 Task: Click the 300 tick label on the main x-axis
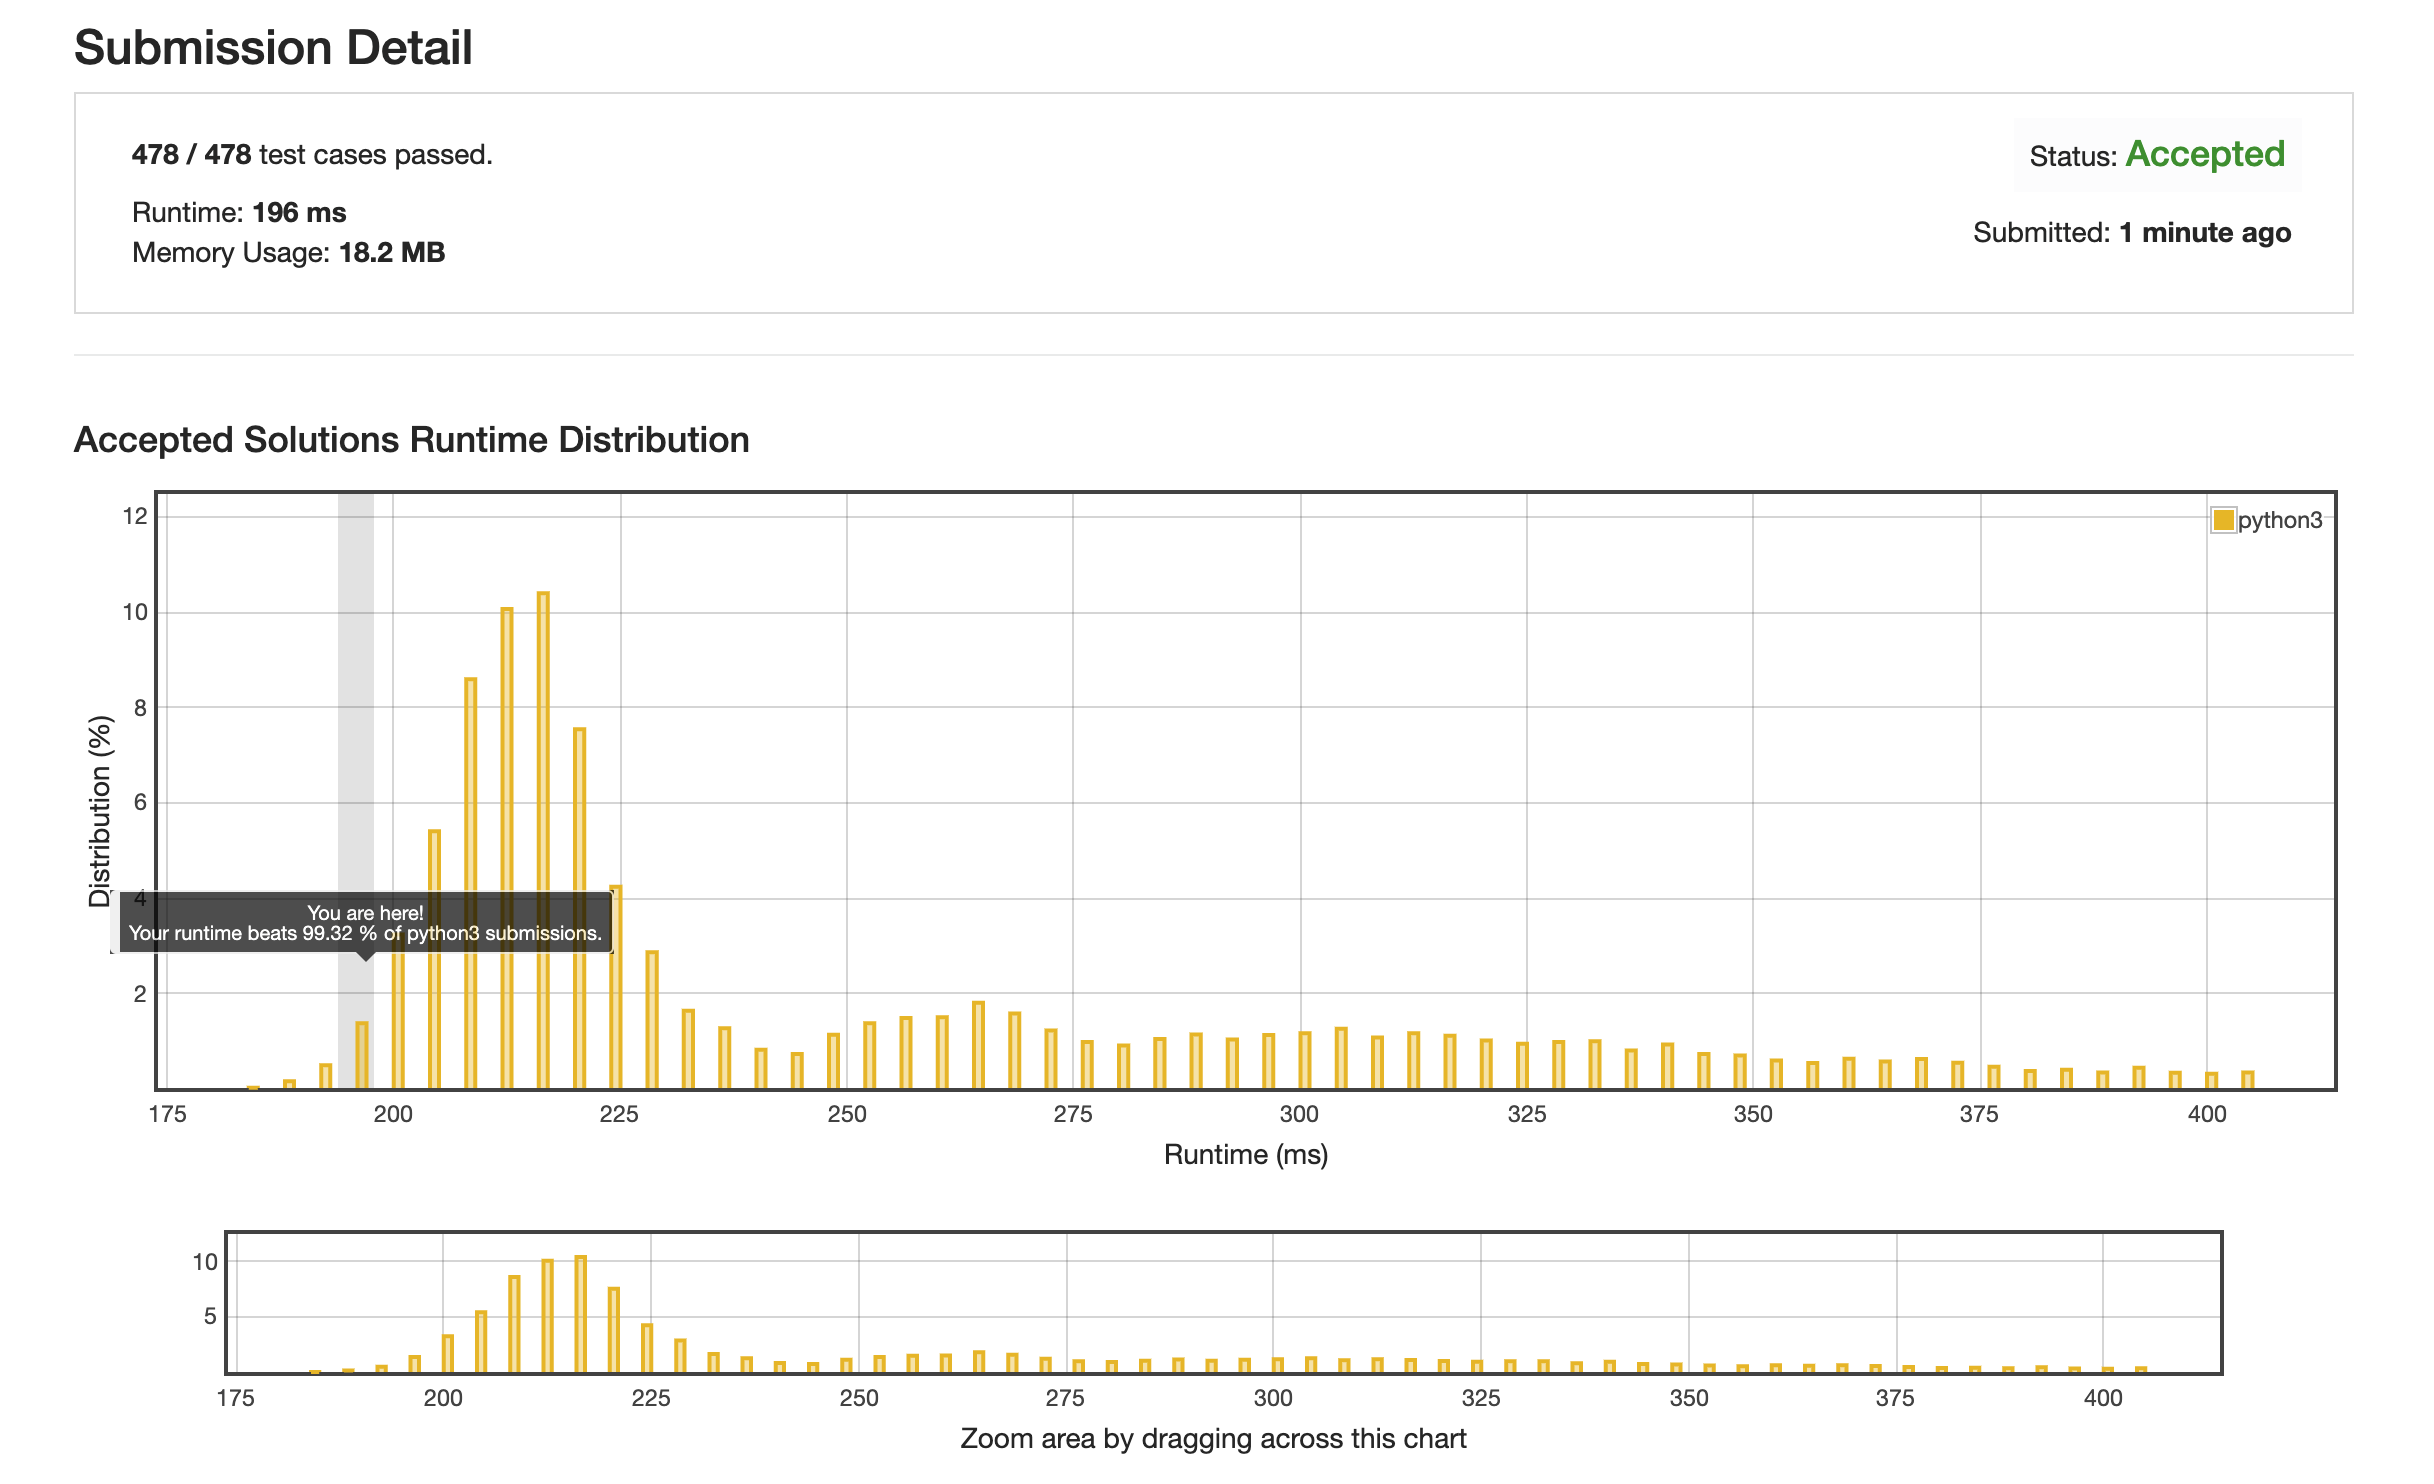[x=1299, y=1114]
